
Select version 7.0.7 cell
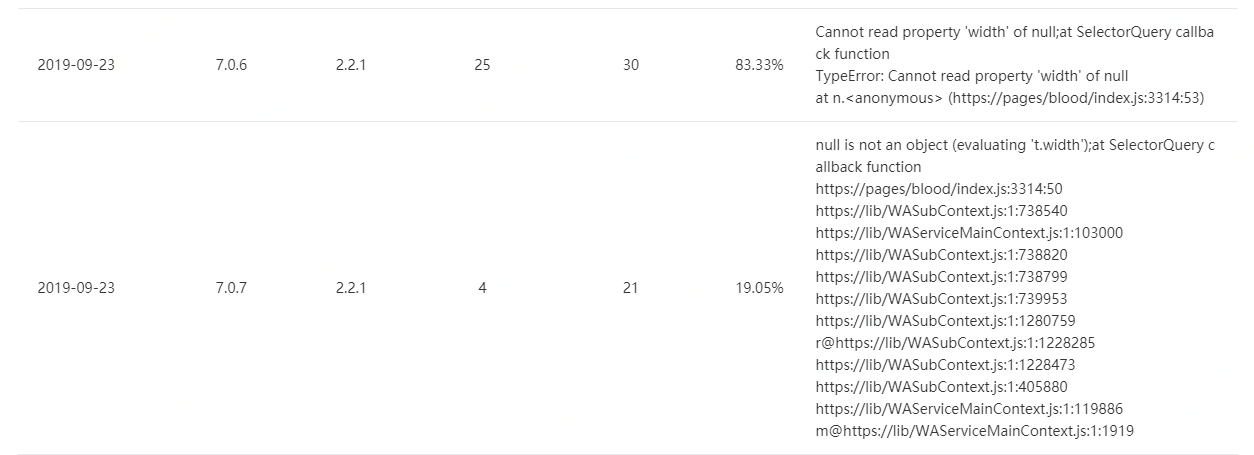pyautogui.click(x=231, y=288)
